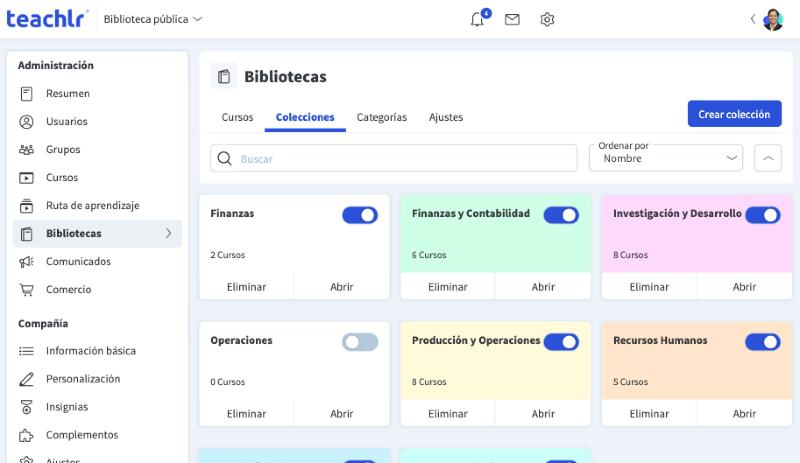Click the Grupos people icon

point(26,150)
